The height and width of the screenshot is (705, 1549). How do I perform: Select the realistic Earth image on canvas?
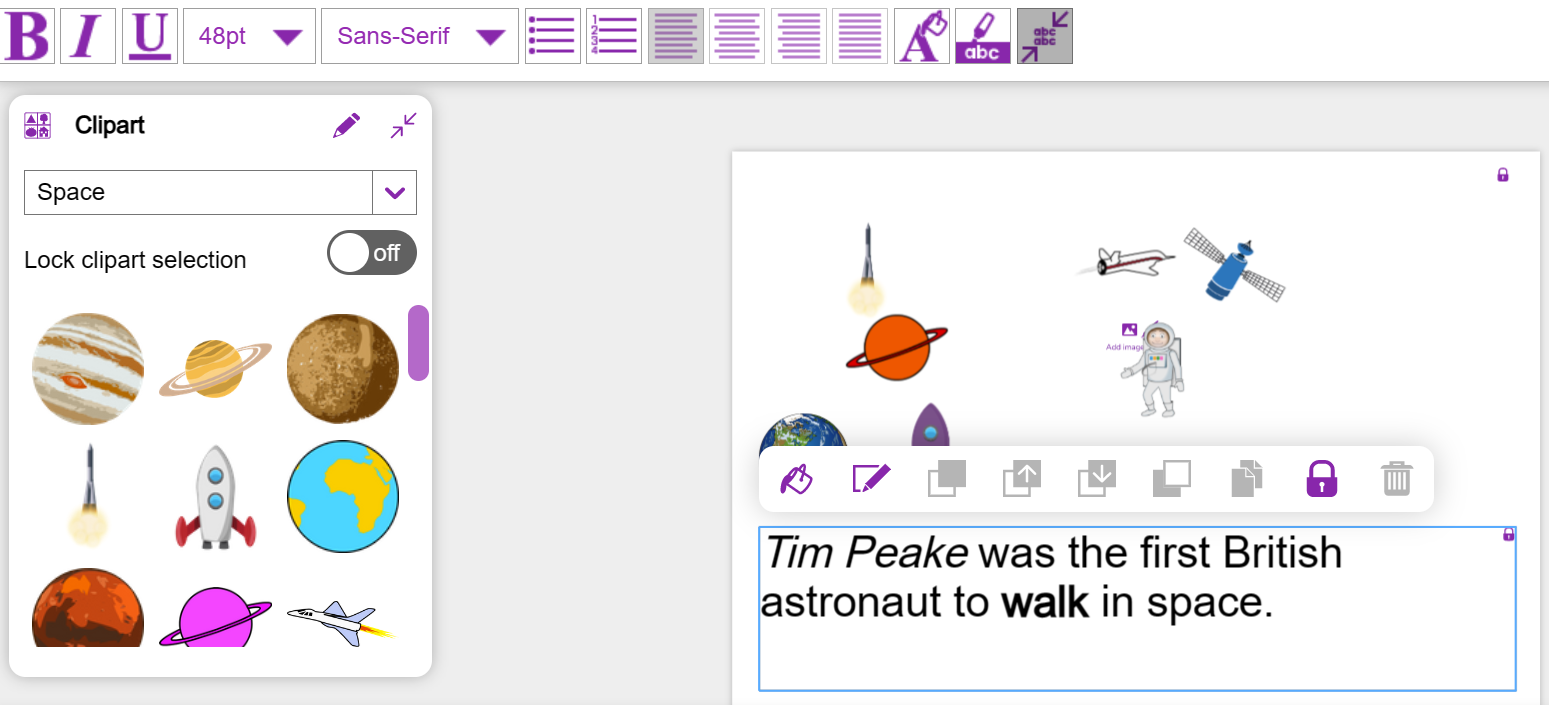point(804,431)
